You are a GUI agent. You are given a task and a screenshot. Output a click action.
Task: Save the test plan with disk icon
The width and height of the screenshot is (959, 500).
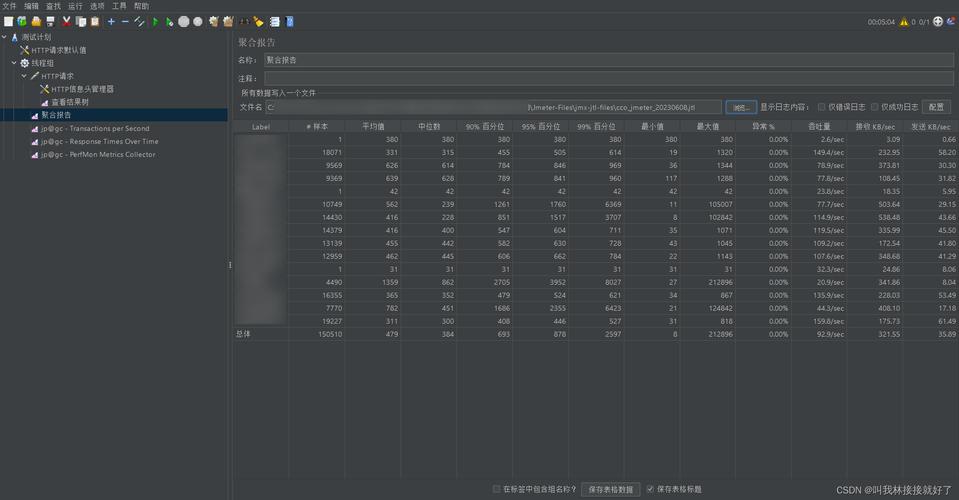(x=50, y=21)
